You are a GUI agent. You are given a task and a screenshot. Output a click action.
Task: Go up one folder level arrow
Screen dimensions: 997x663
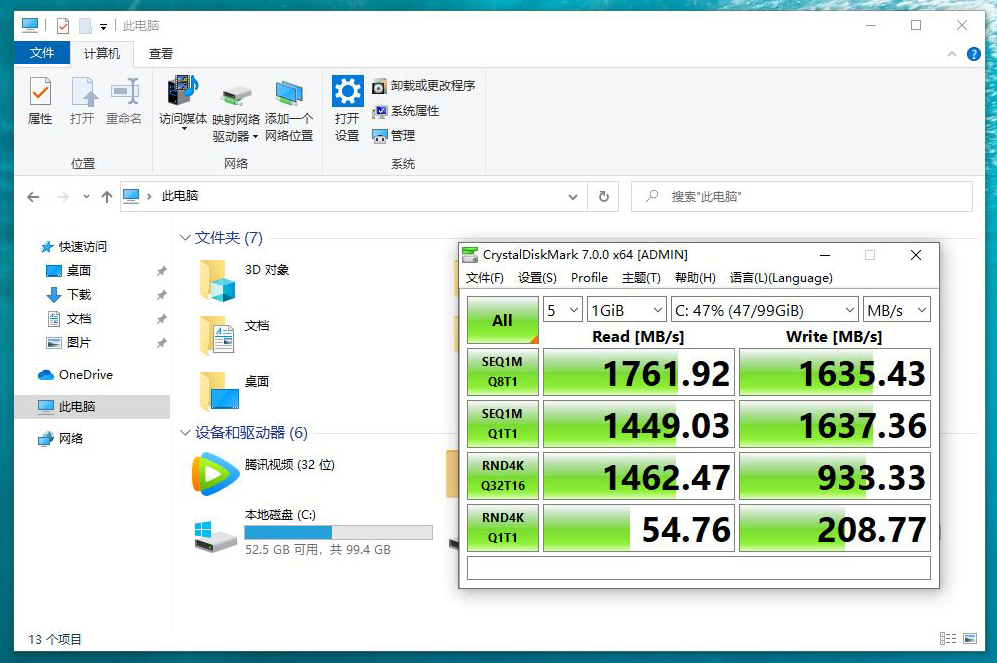(x=107, y=197)
